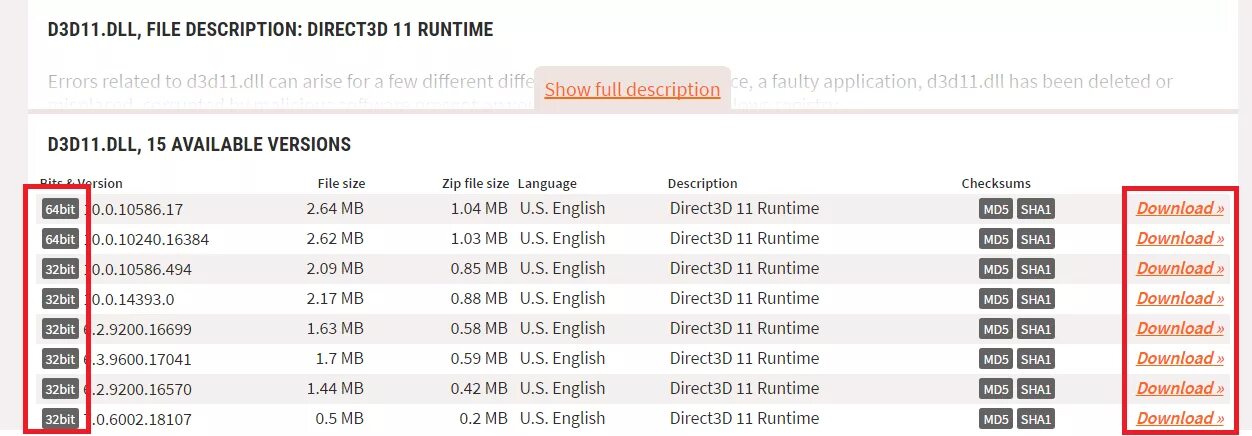This screenshot has height=436, width=1252.
Task: Download the 6.2.9200.16570 version
Action: pyautogui.click(x=1180, y=388)
